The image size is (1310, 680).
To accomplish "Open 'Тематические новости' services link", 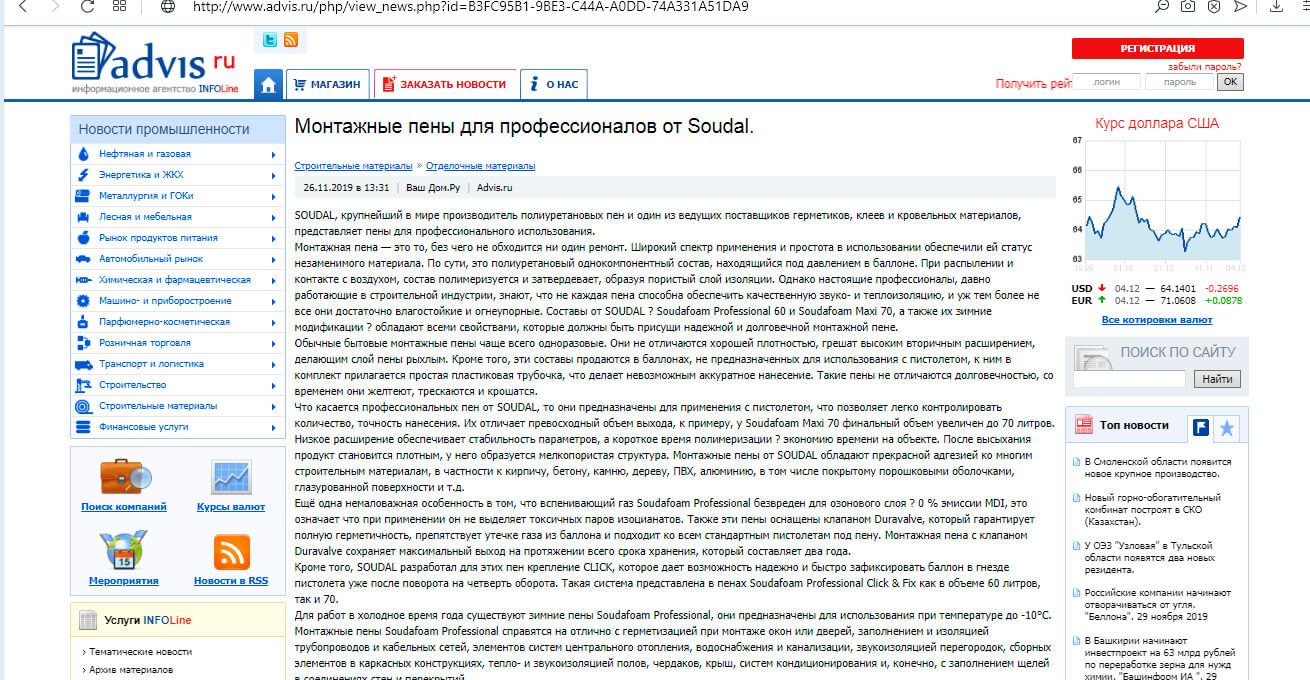I will point(140,652).
